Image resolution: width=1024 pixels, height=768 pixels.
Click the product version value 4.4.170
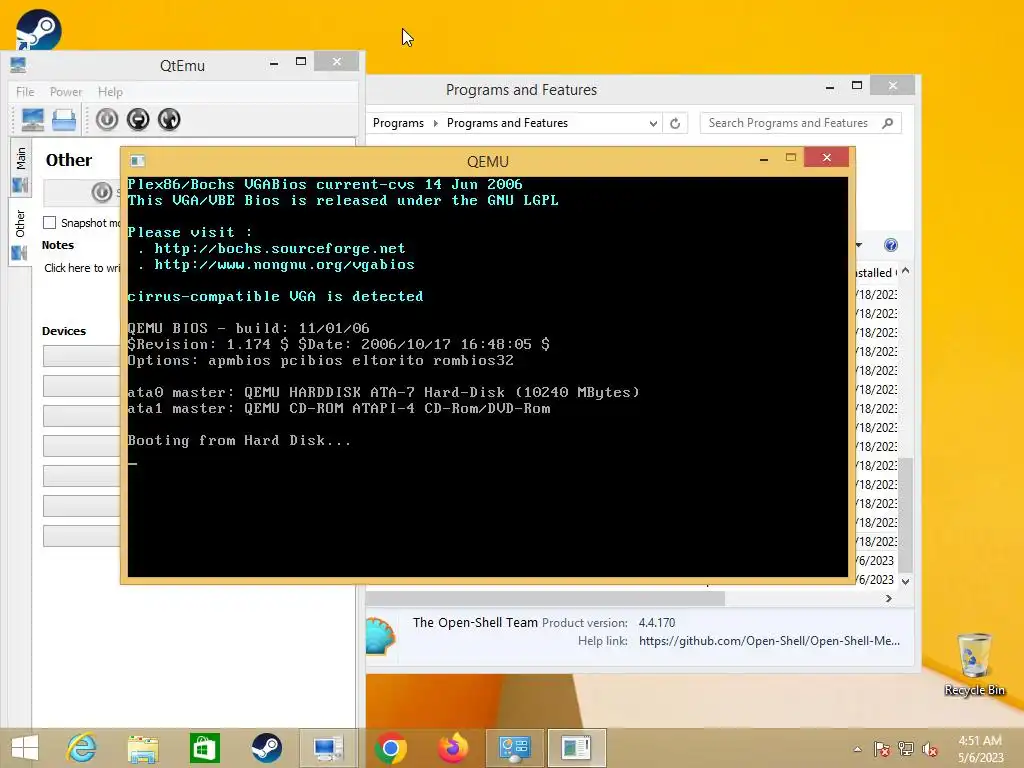pyautogui.click(x=657, y=623)
